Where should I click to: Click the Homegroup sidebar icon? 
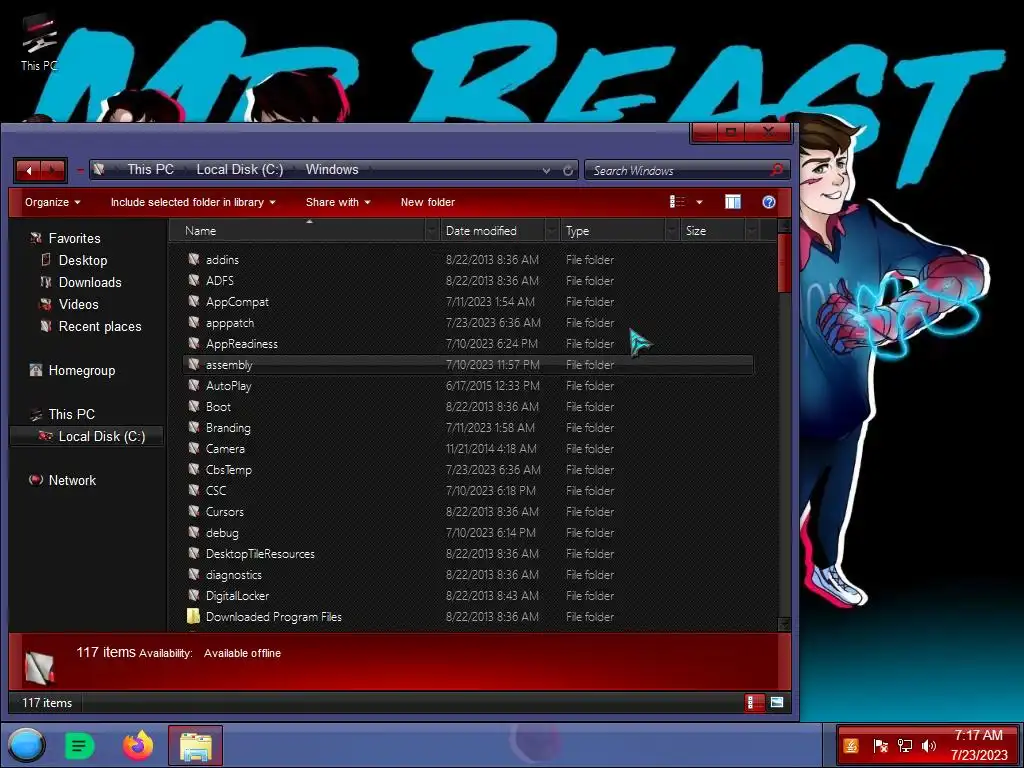coord(36,370)
